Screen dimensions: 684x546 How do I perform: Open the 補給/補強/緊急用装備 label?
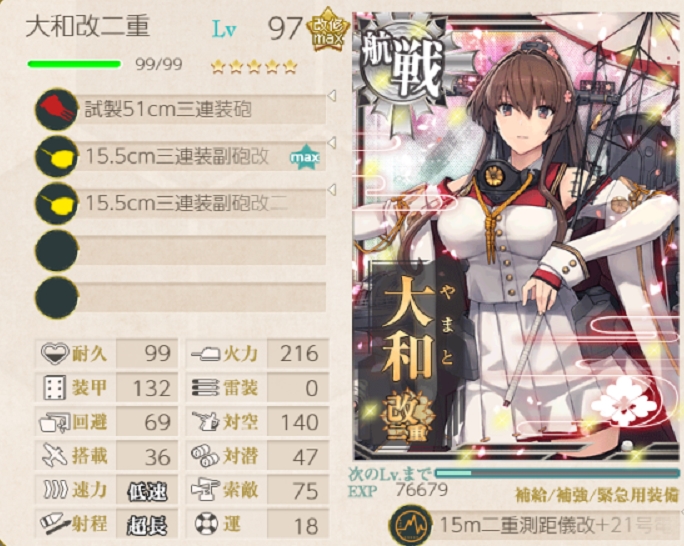coord(597,495)
